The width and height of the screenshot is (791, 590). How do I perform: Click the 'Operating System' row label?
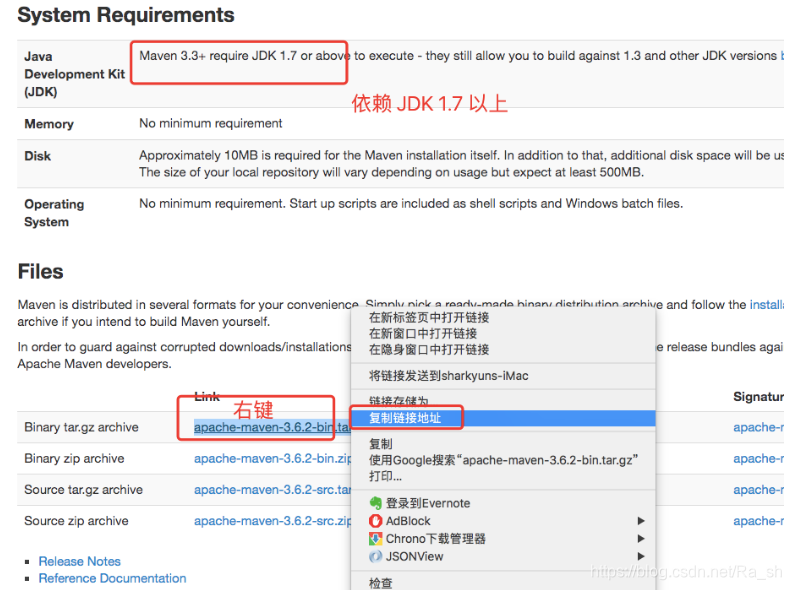54,213
